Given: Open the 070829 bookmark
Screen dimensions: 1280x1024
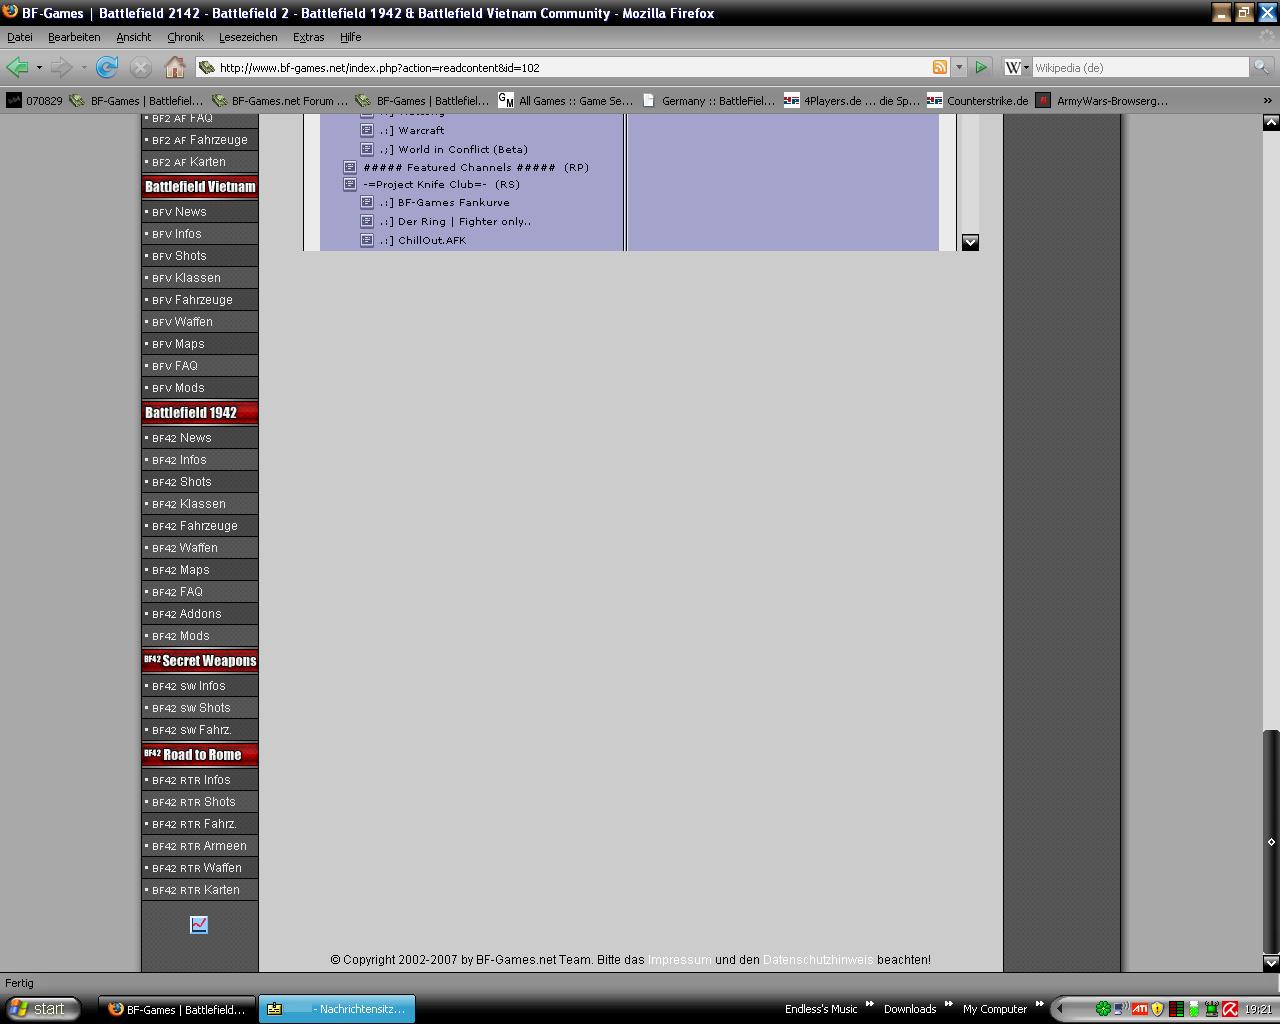Looking at the screenshot, I should click(x=34, y=100).
